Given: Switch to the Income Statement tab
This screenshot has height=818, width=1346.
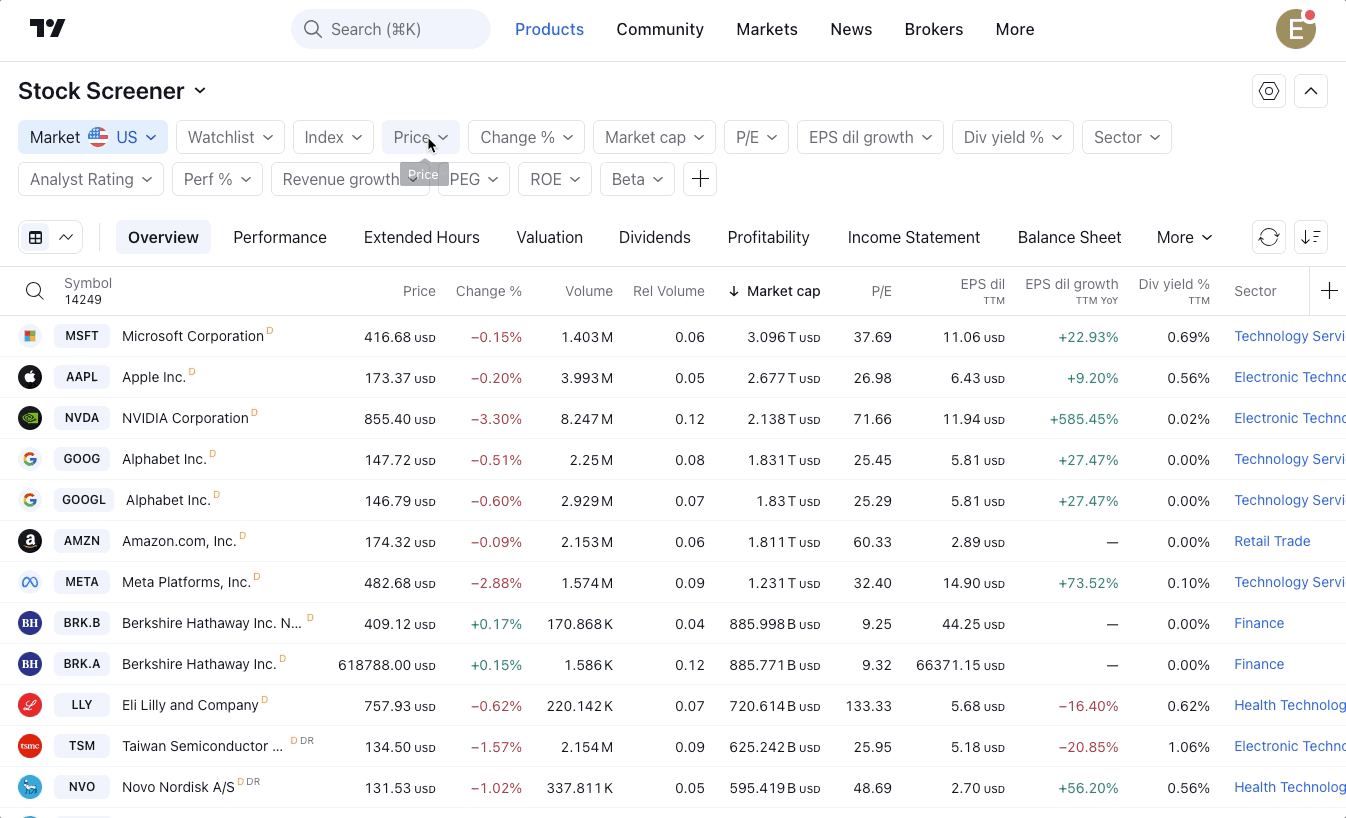Looking at the screenshot, I should click(914, 237).
